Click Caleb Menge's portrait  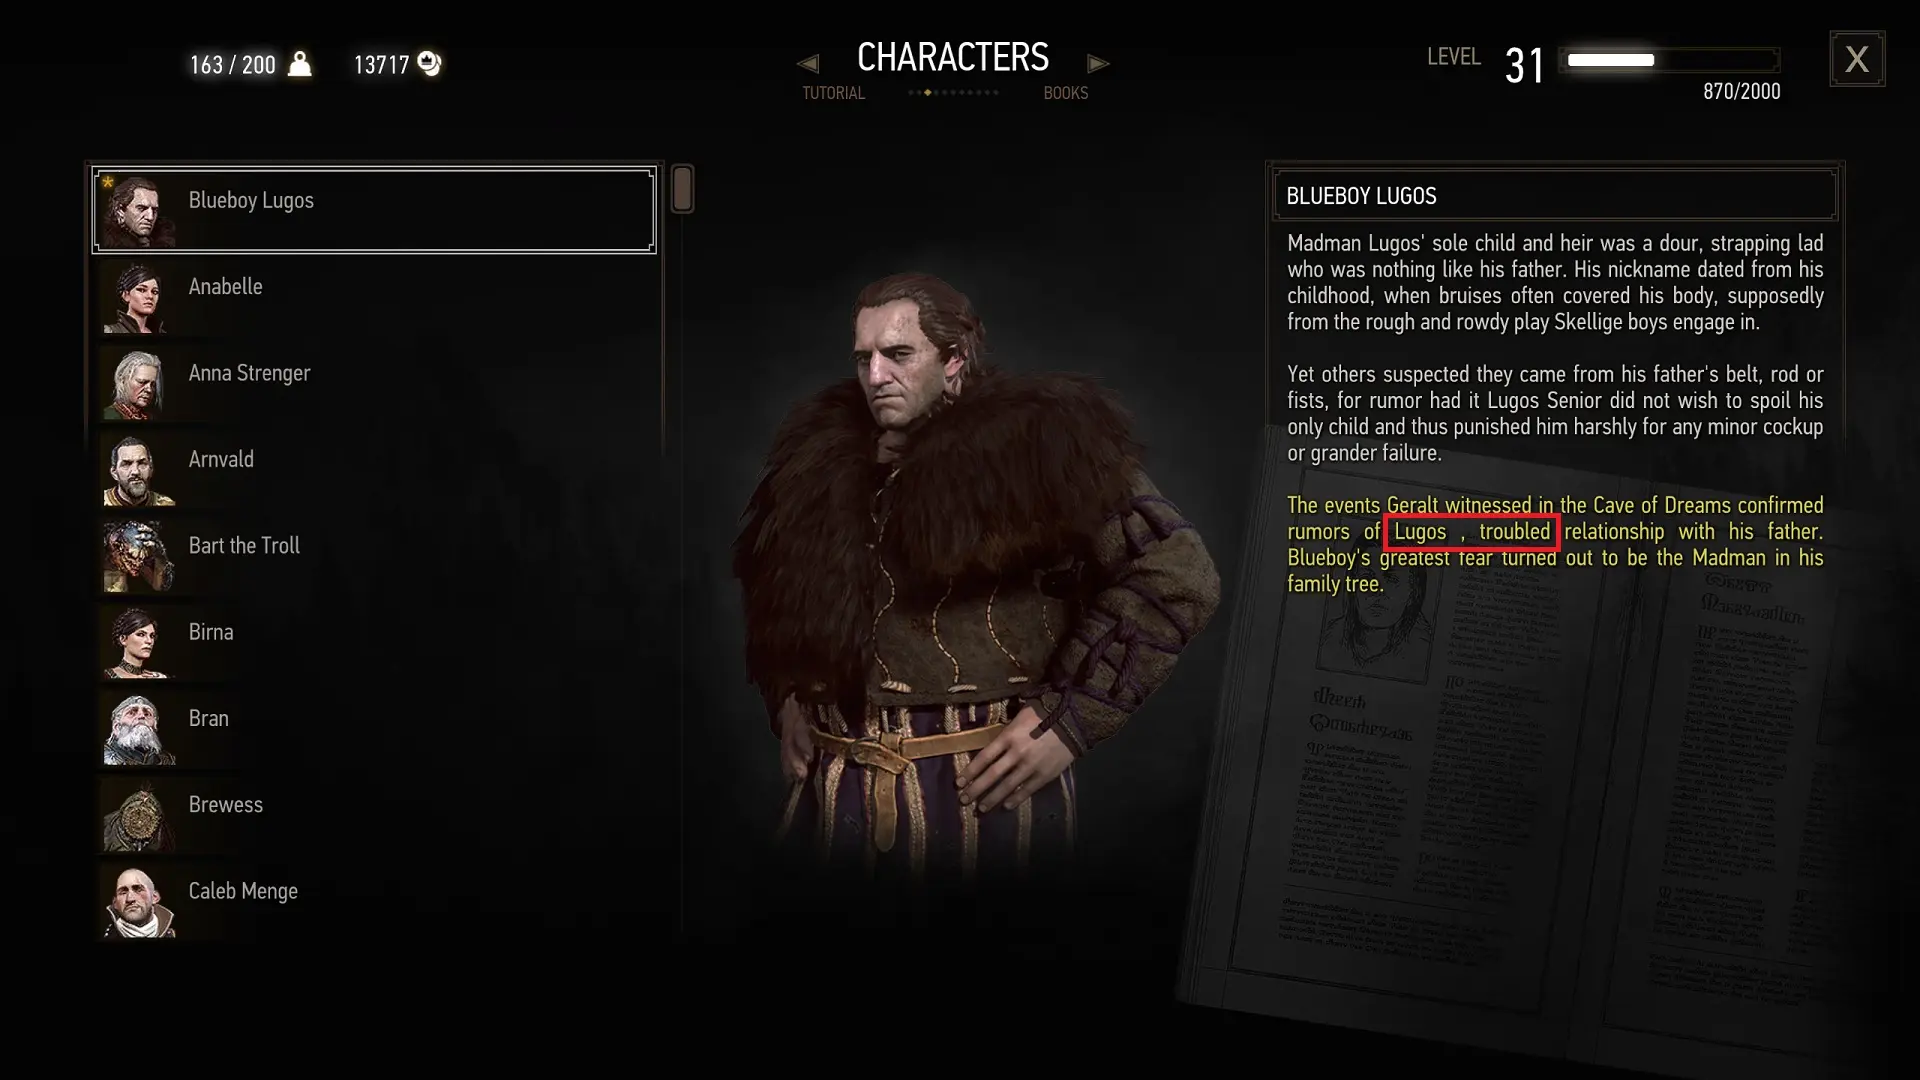(138, 901)
